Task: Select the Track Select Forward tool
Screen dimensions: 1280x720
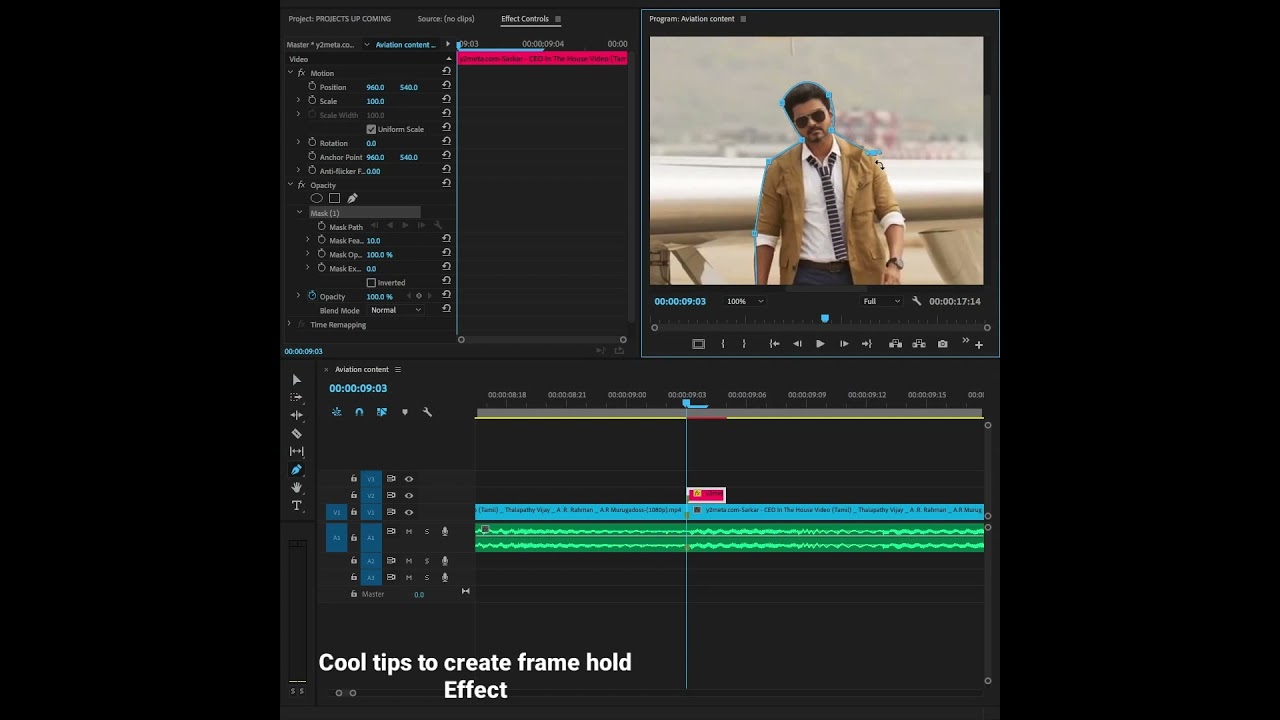Action: click(x=296, y=397)
